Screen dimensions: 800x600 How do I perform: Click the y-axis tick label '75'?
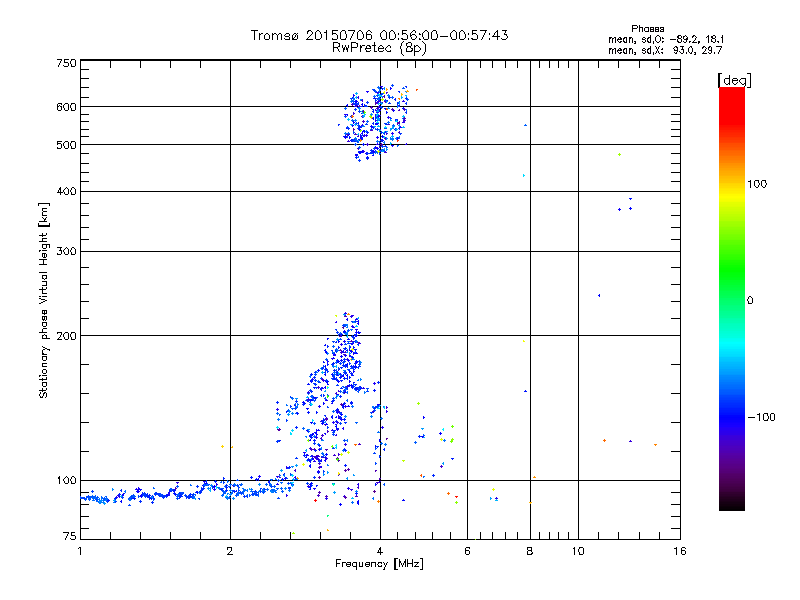pos(70,536)
